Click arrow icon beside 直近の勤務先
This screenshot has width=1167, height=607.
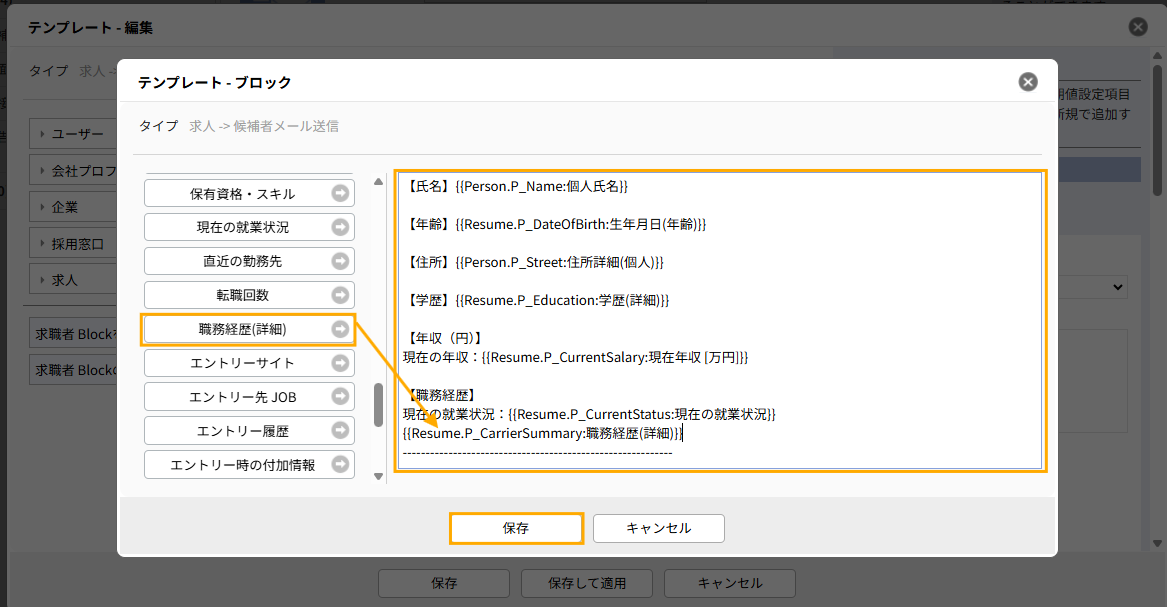point(340,261)
